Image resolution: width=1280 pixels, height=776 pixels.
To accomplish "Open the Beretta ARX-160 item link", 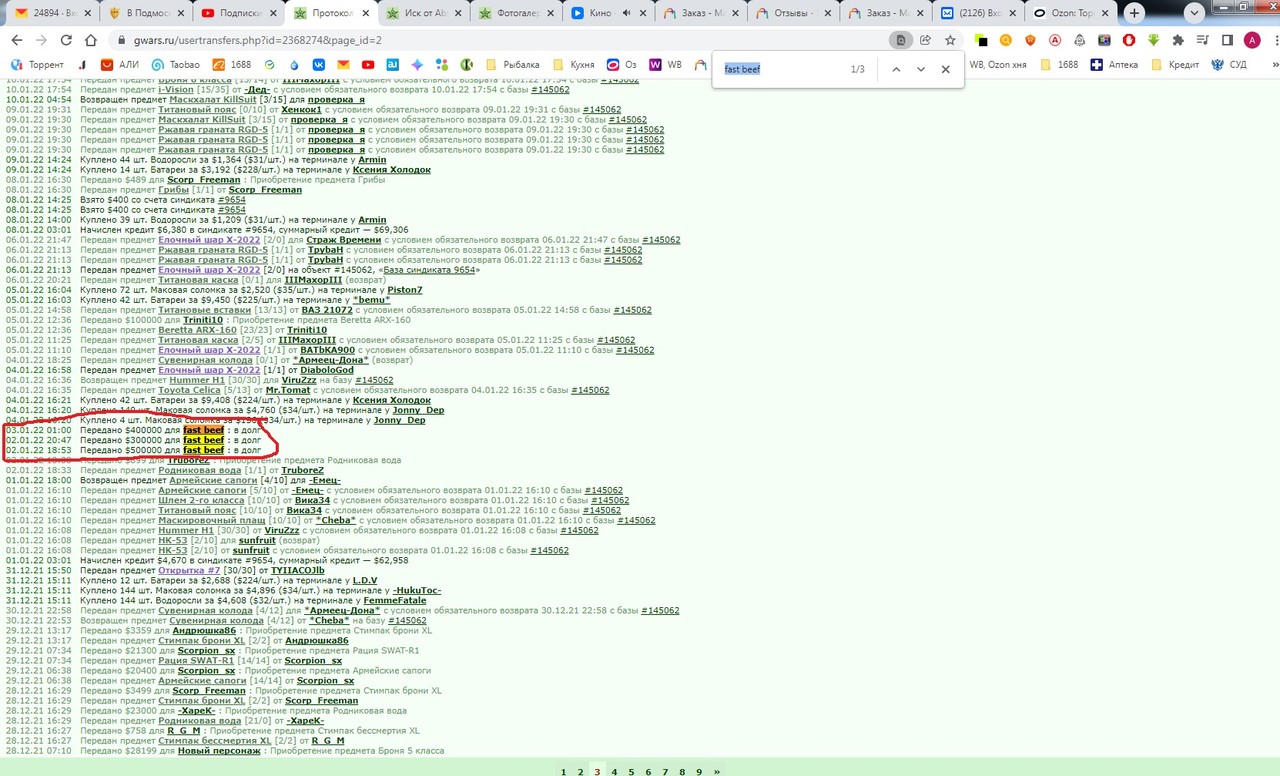I will 197,330.
